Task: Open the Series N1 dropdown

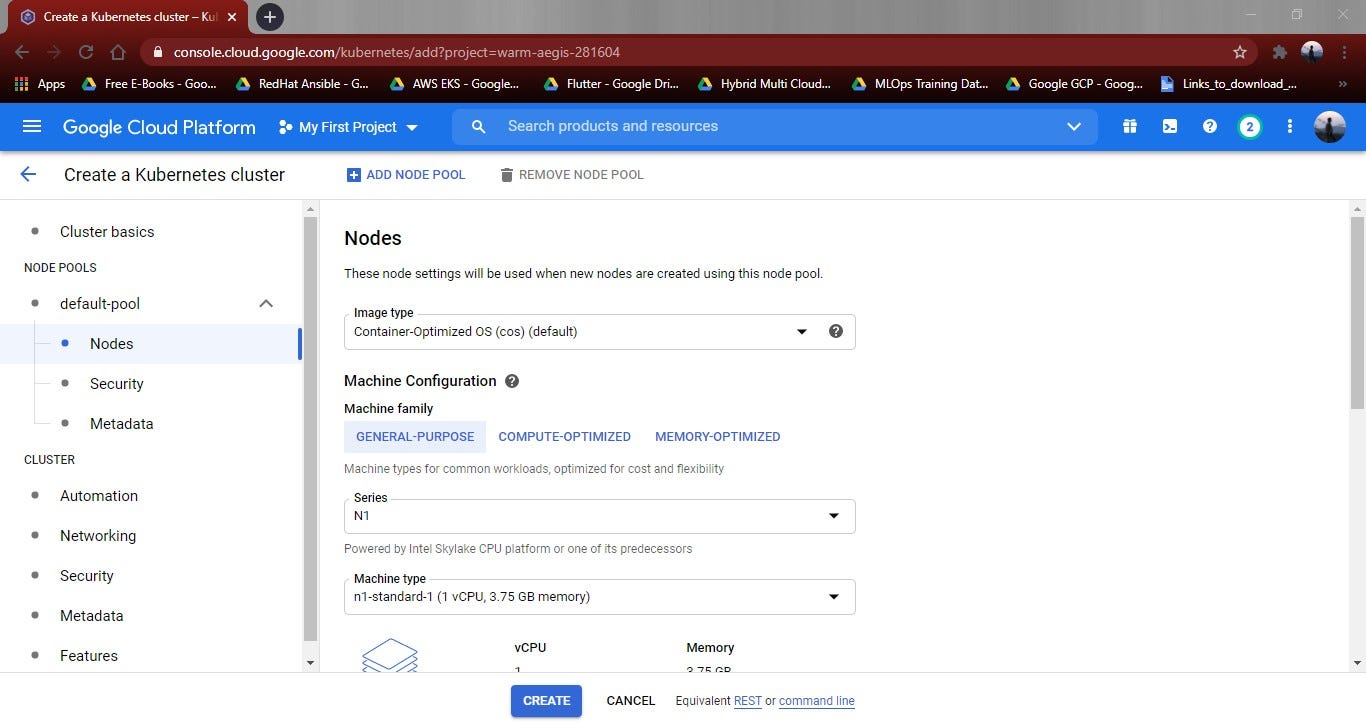Action: coord(599,516)
